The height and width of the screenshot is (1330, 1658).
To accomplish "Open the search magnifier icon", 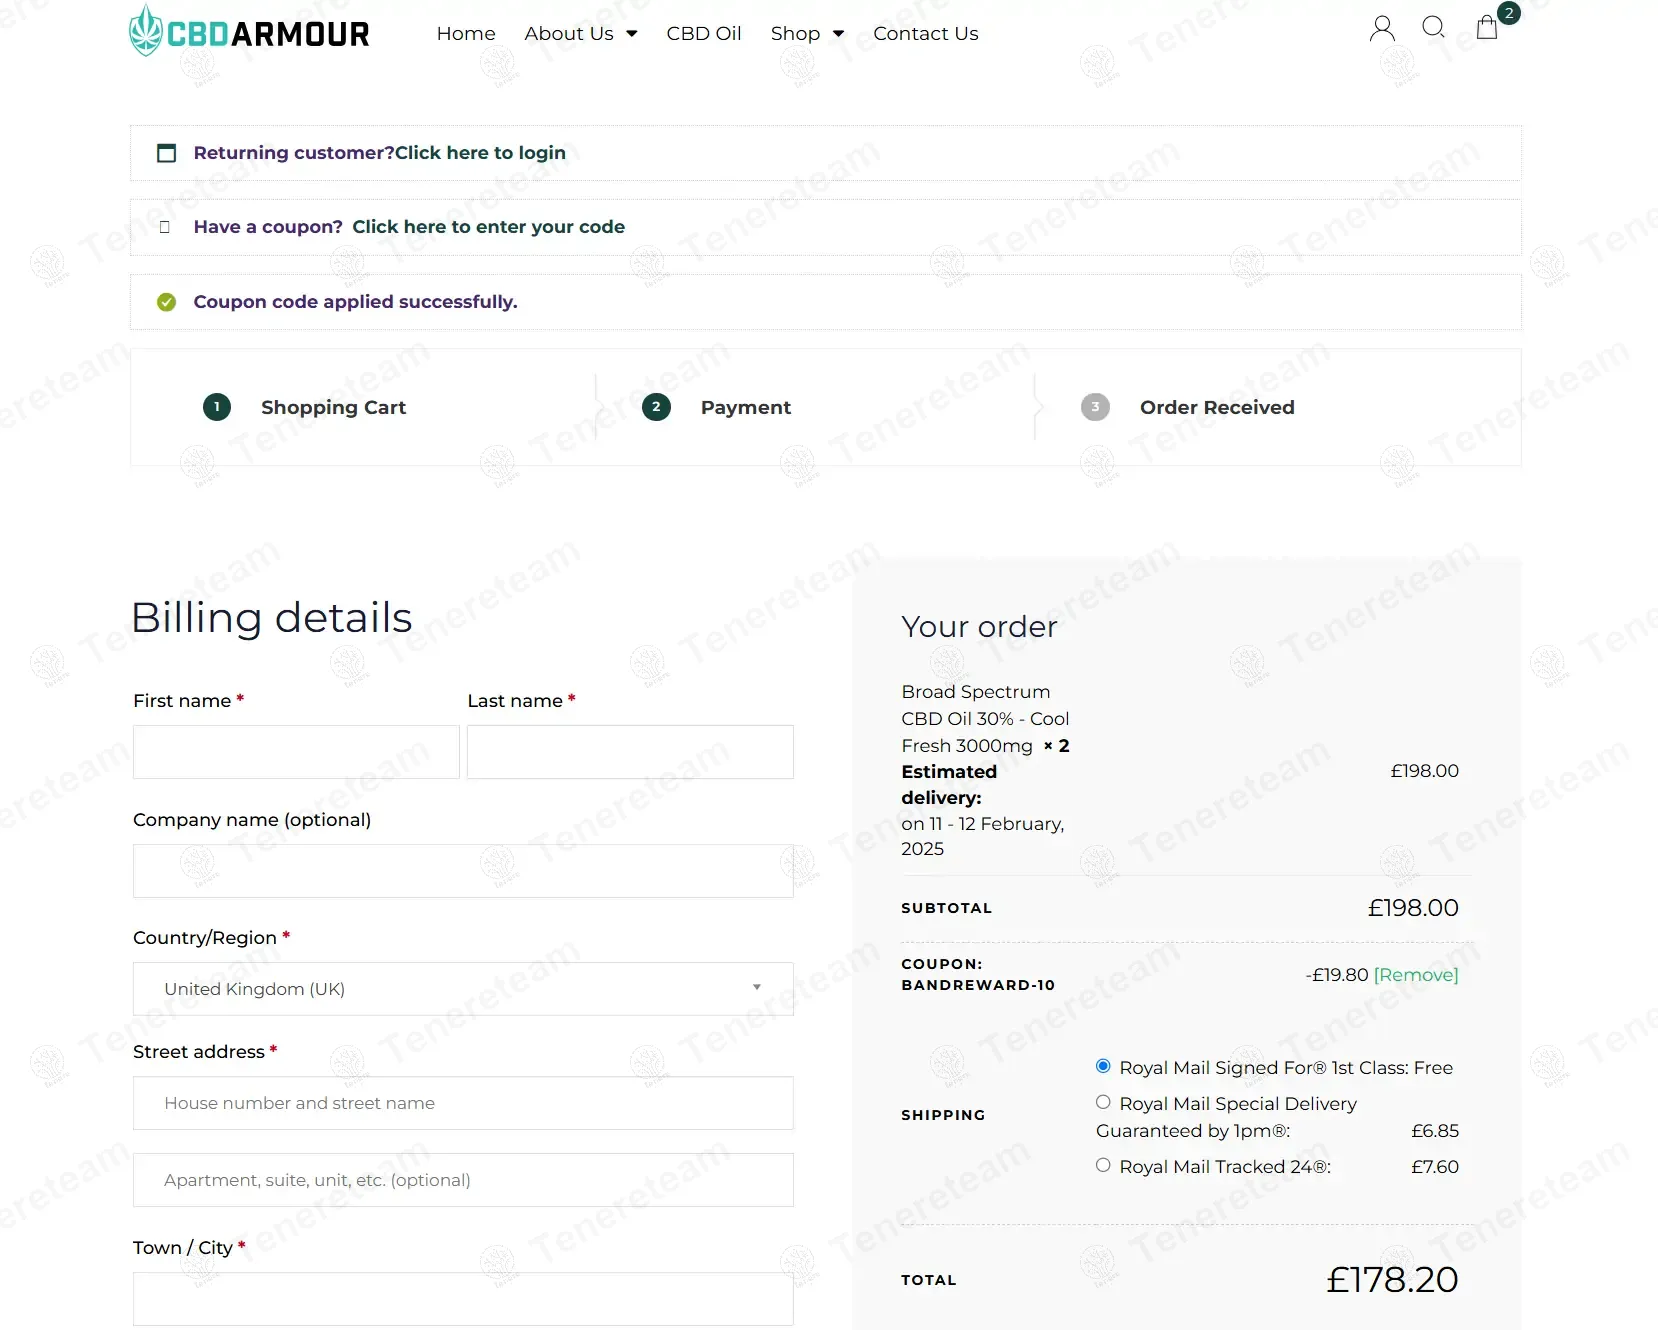I will coord(1434,27).
